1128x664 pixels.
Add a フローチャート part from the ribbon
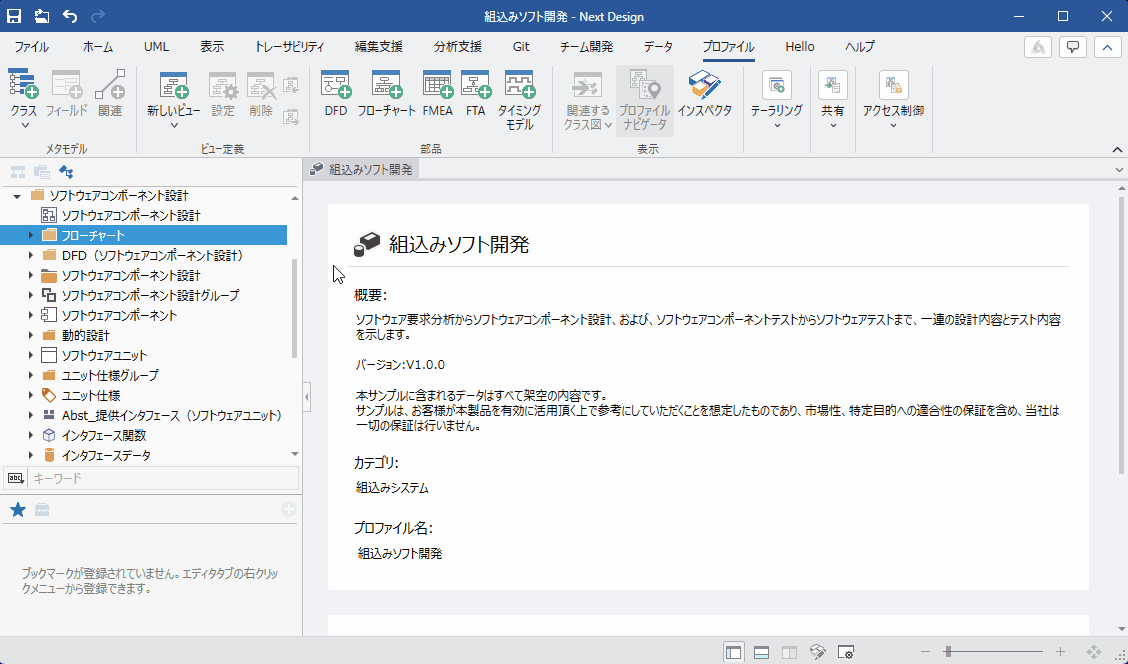(387, 94)
